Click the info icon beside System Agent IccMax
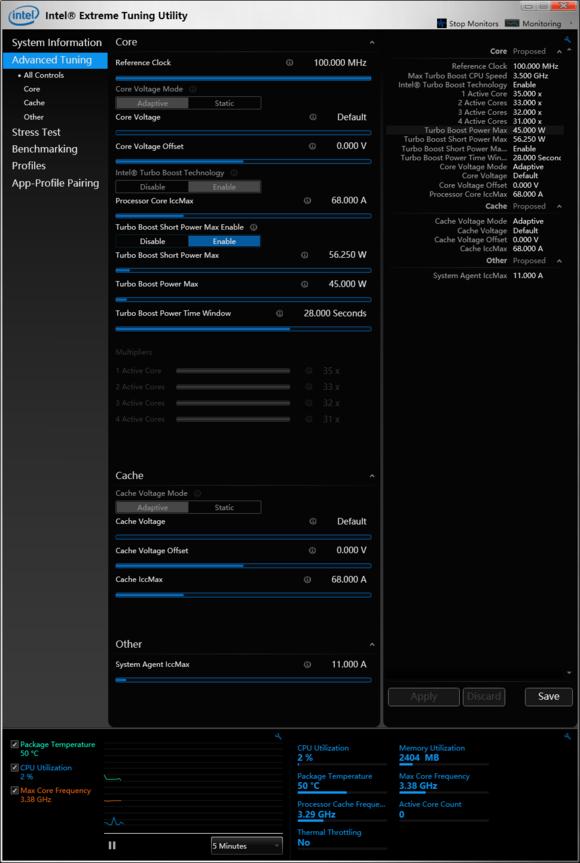580x863 pixels. click(307, 665)
